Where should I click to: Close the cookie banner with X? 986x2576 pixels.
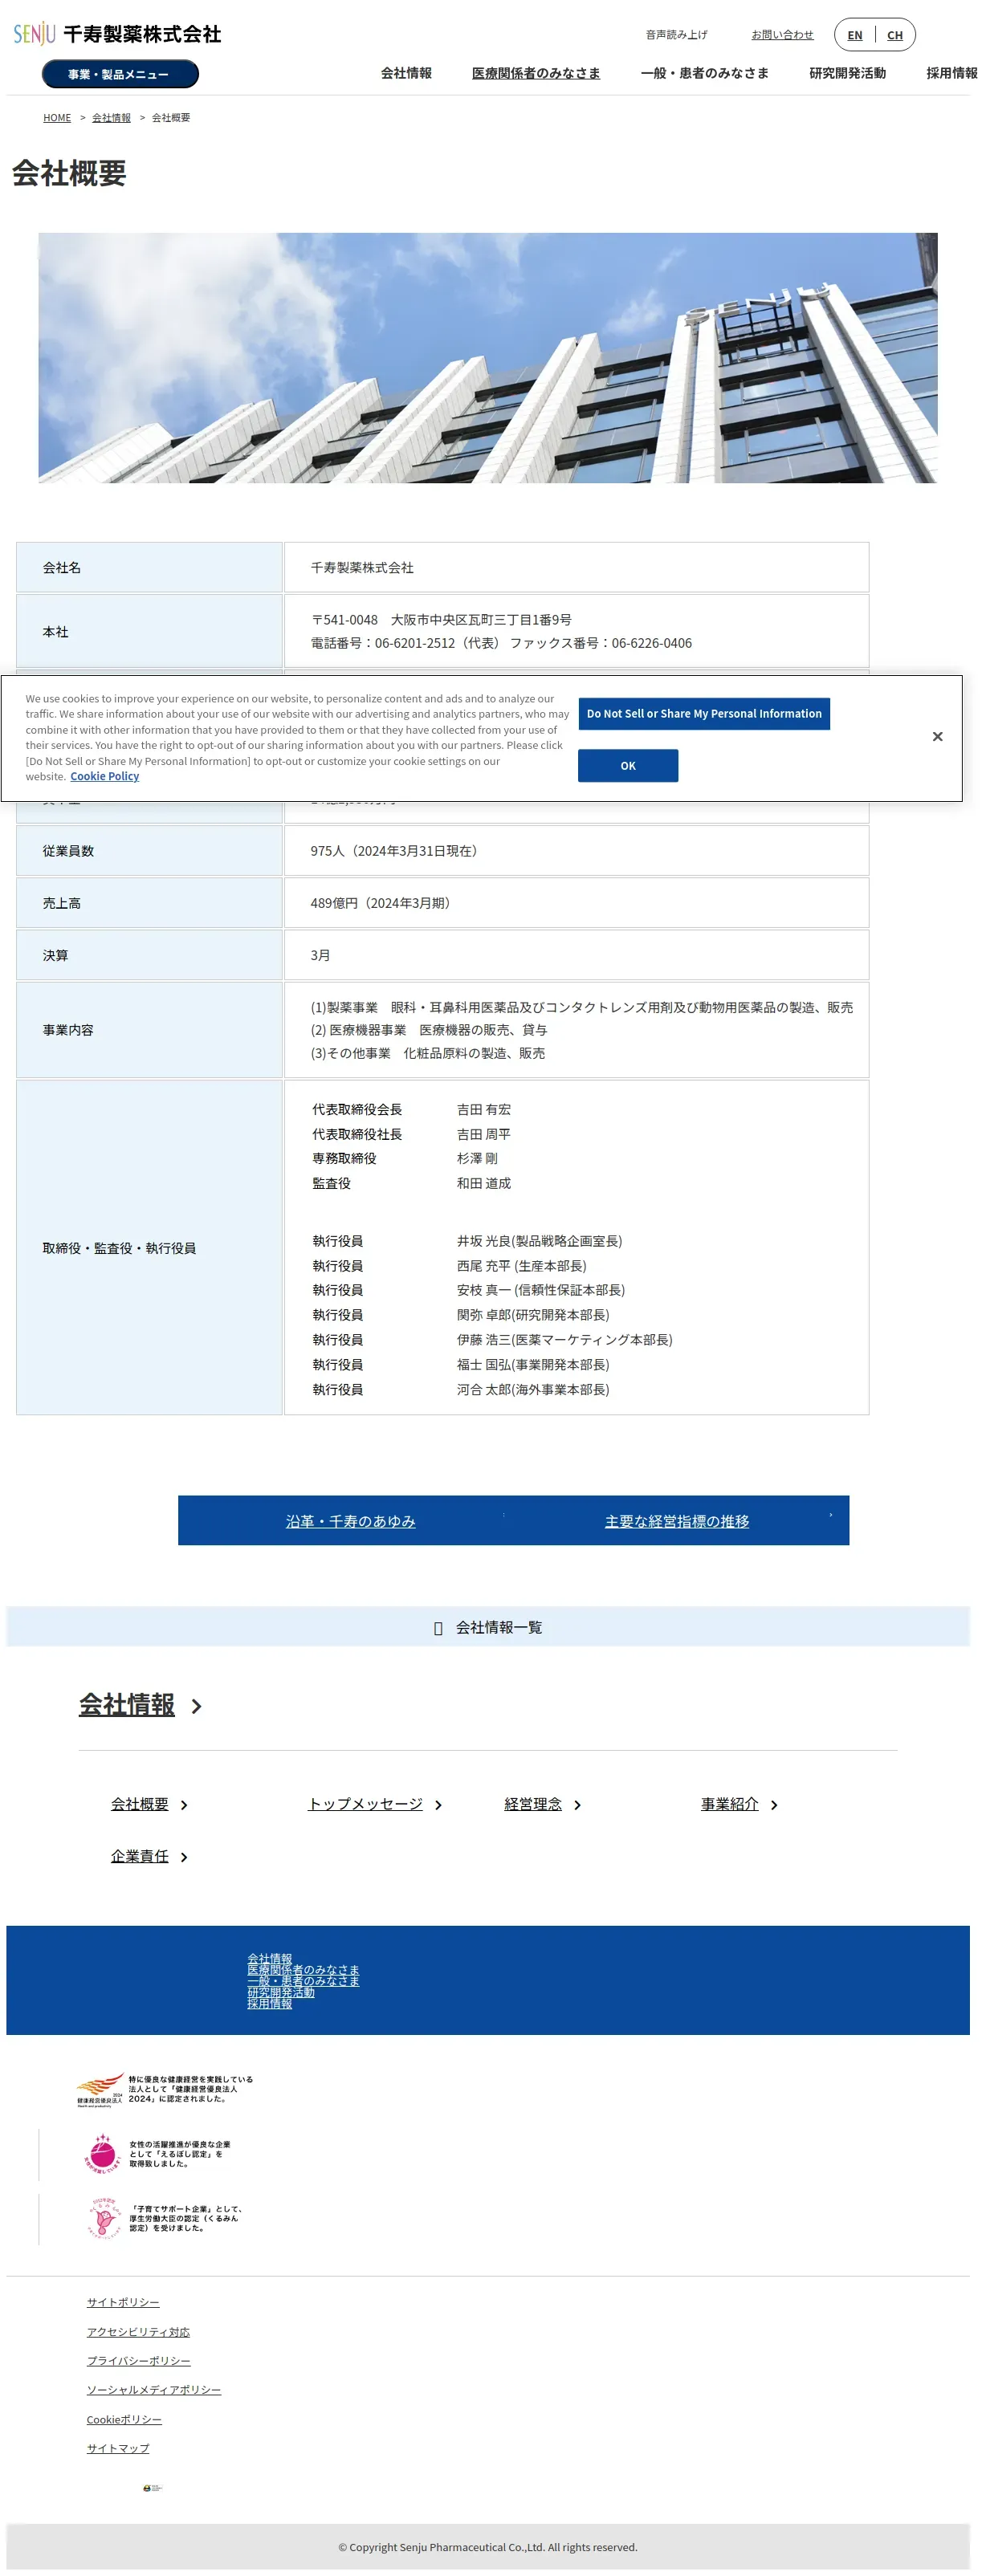(x=937, y=737)
